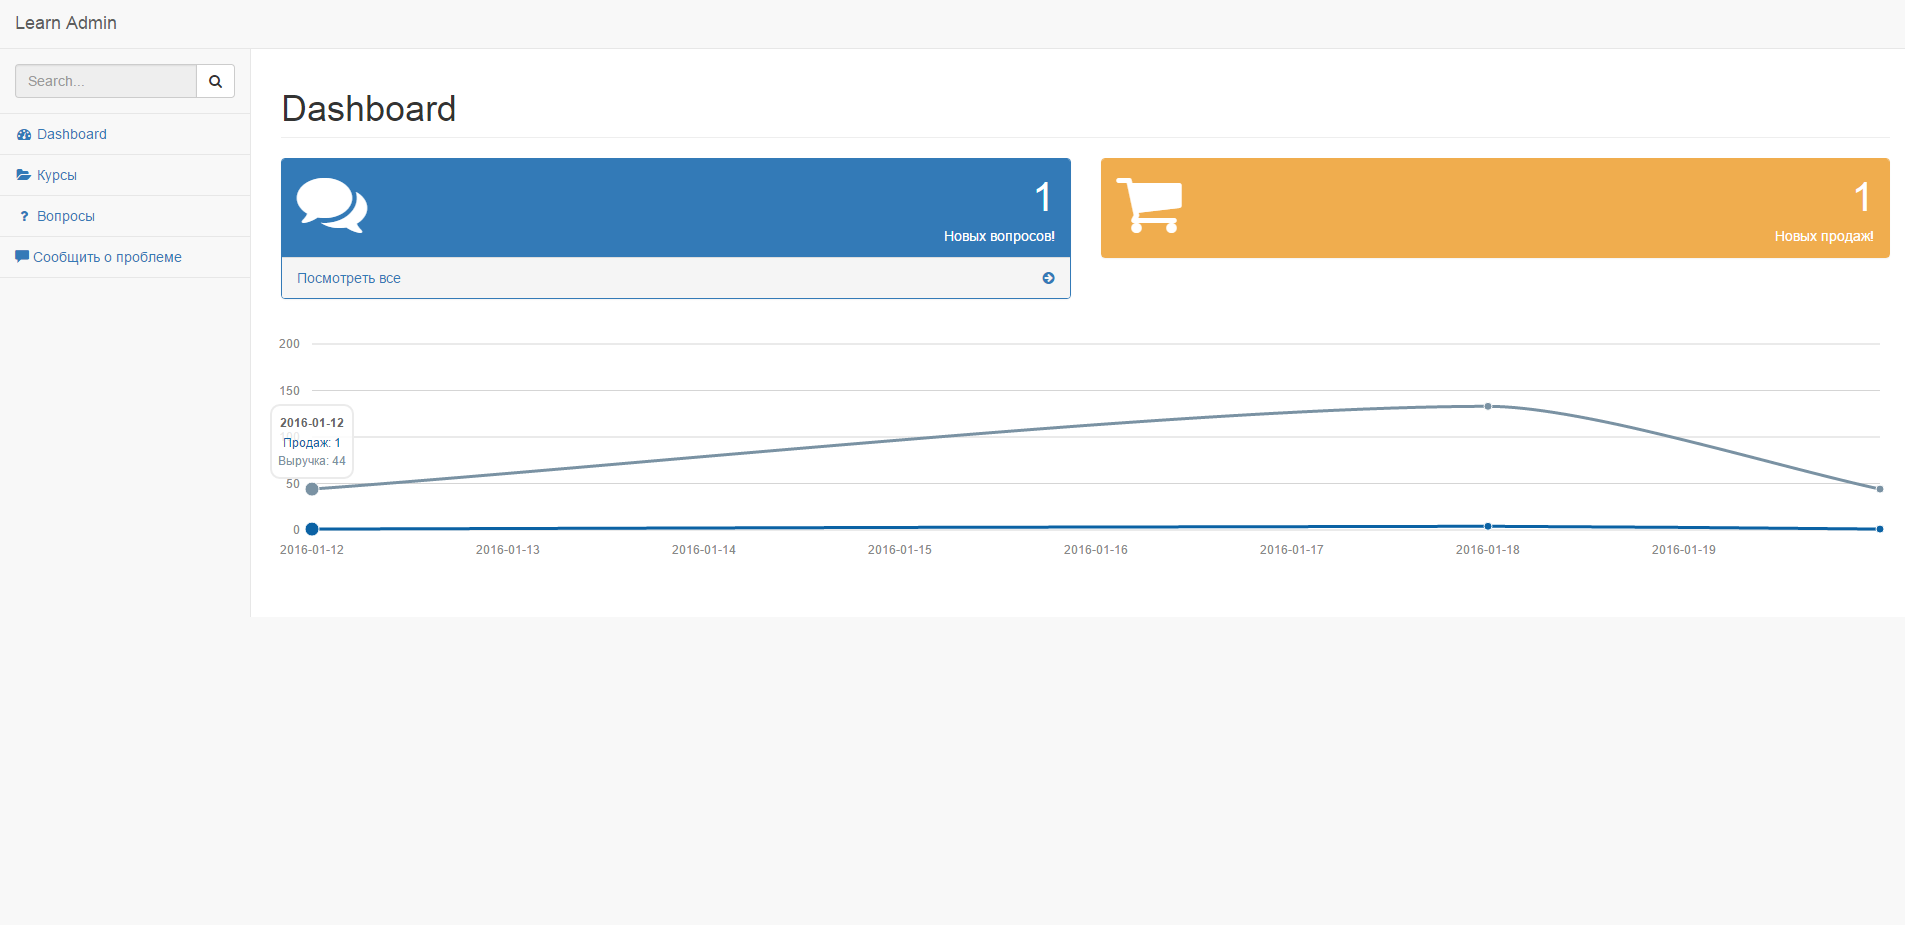Screen dimensions: 1905x925
Task: Click the Новых продаж counter panel
Action: [1495, 208]
